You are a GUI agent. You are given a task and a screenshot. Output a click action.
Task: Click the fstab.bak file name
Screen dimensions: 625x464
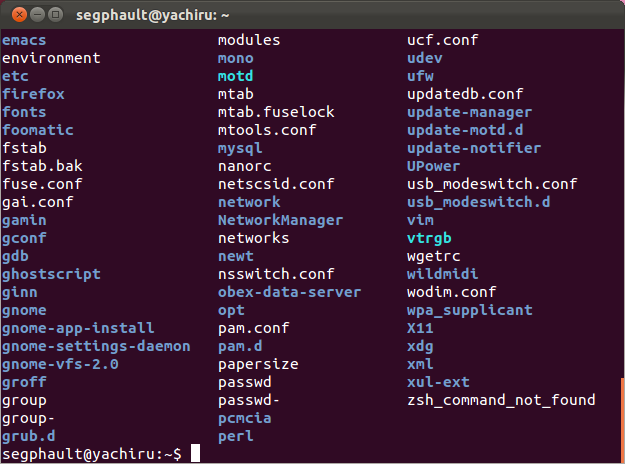coord(42,166)
